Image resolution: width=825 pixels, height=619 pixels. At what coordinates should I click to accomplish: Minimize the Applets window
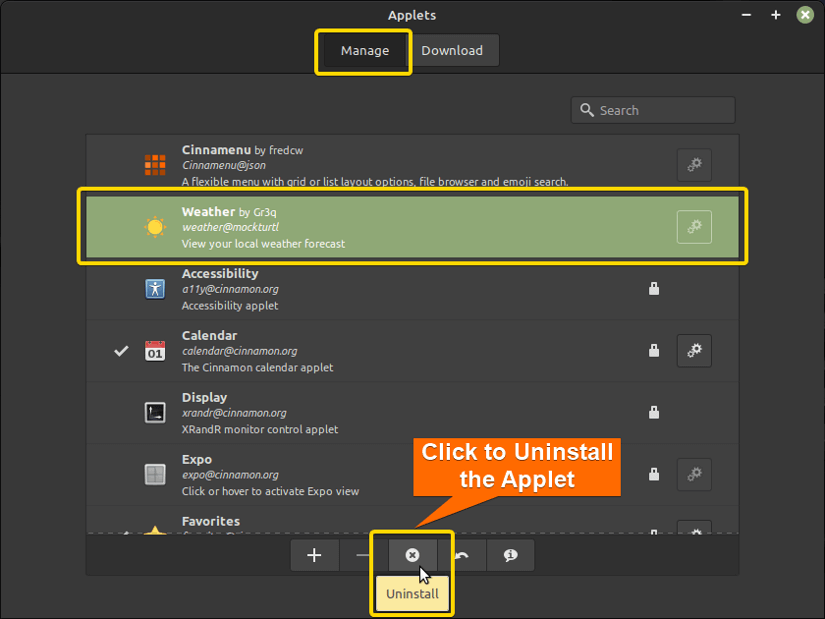tap(746, 15)
